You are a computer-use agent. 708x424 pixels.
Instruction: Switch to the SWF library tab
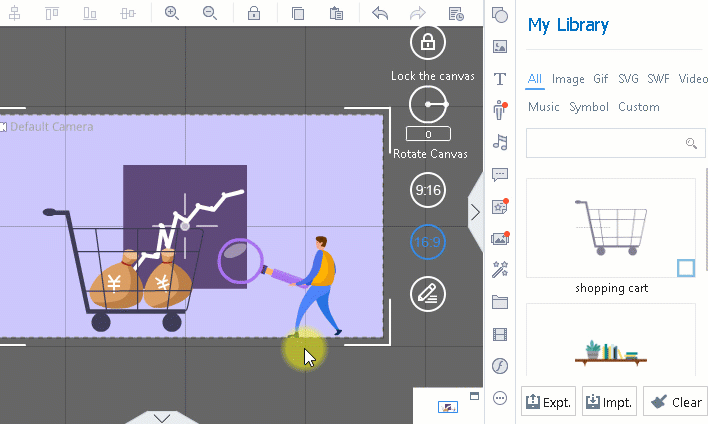point(658,79)
